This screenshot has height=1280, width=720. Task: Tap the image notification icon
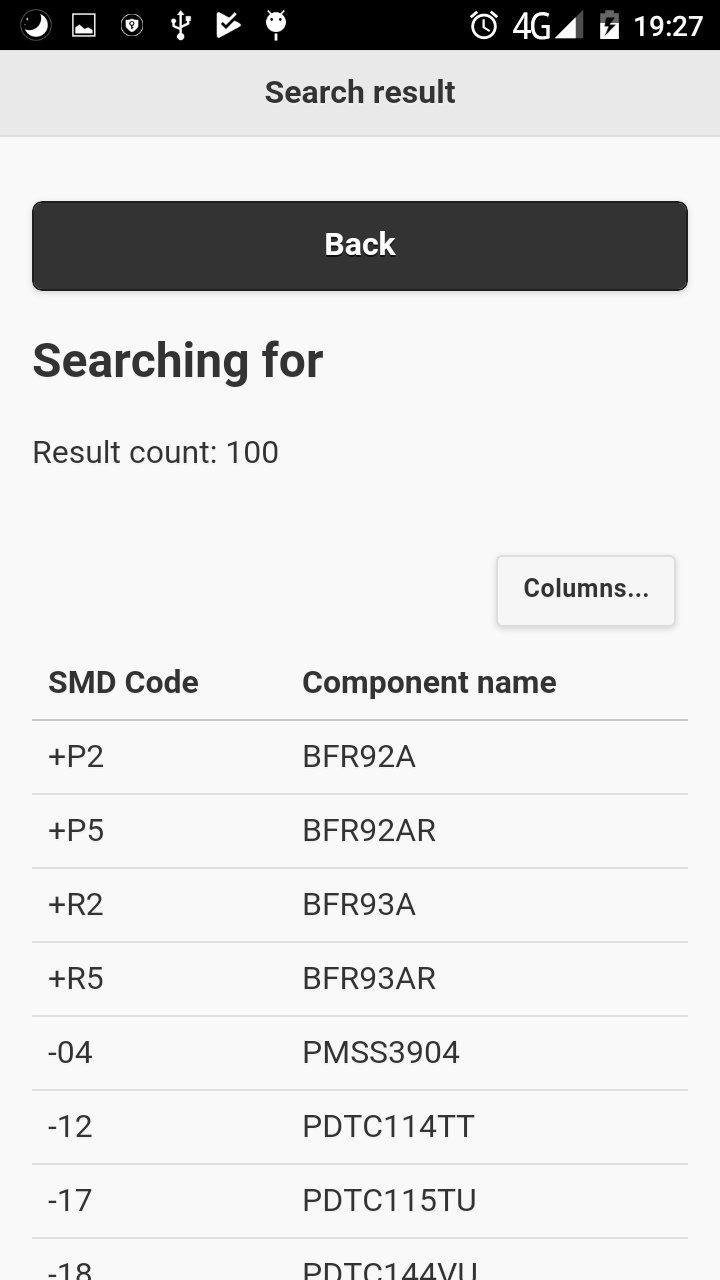[84, 25]
